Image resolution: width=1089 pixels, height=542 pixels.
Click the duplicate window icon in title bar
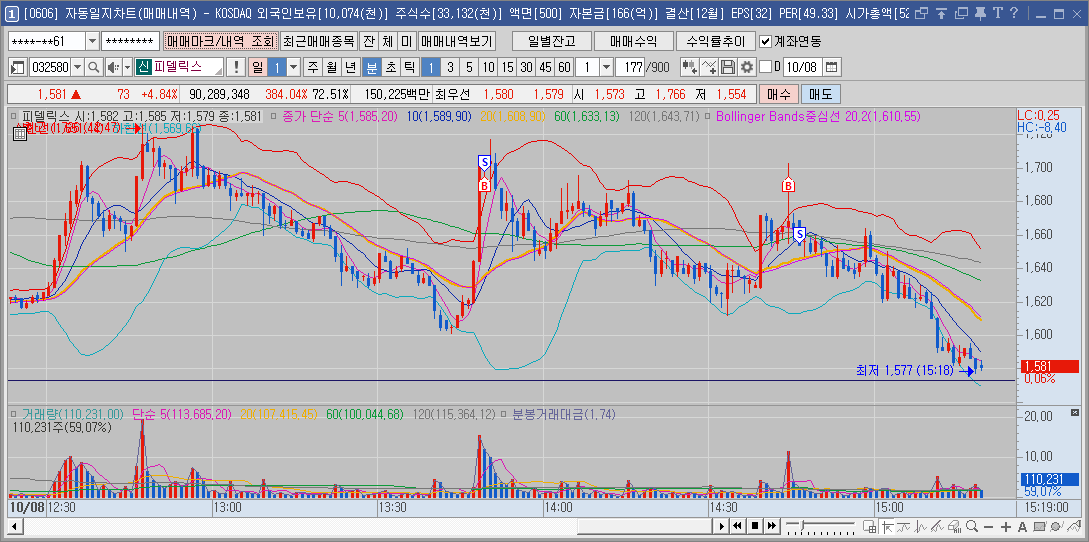[x=962, y=14]
